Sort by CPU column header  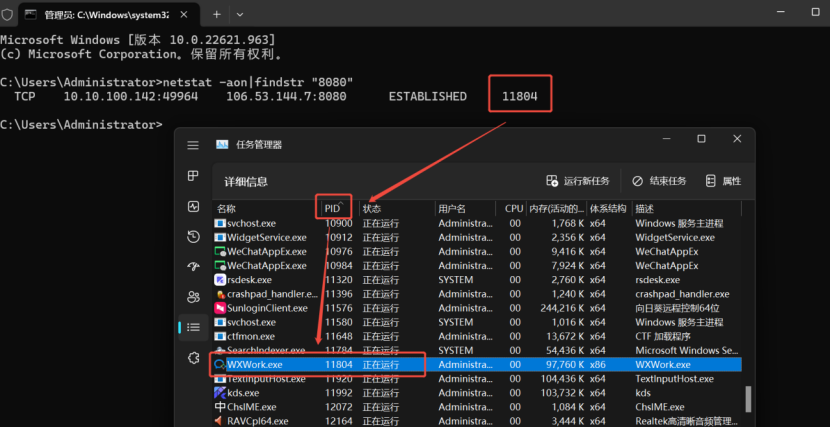click(x=514, y=208)
